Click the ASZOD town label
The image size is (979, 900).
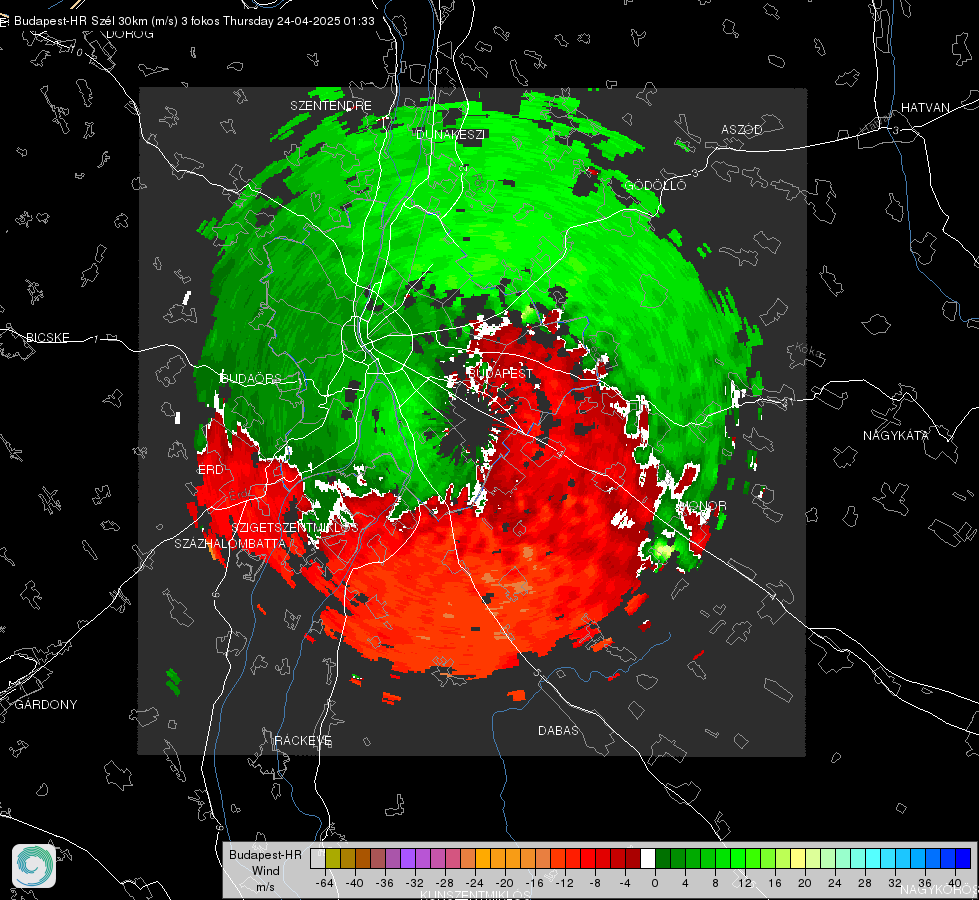(x=742, y=129)
